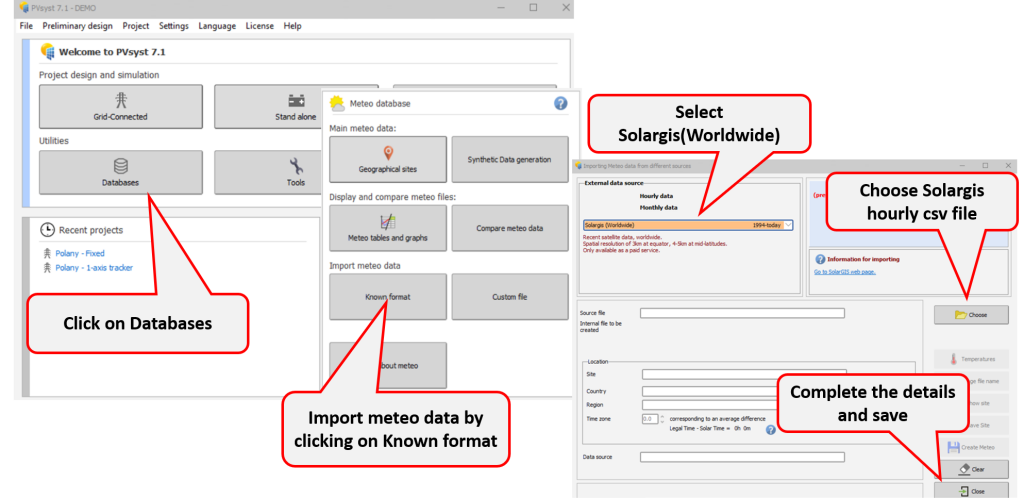Click into the Source file input field
The height and width of the screenshot is (499, 1024).
click(742, 313)
